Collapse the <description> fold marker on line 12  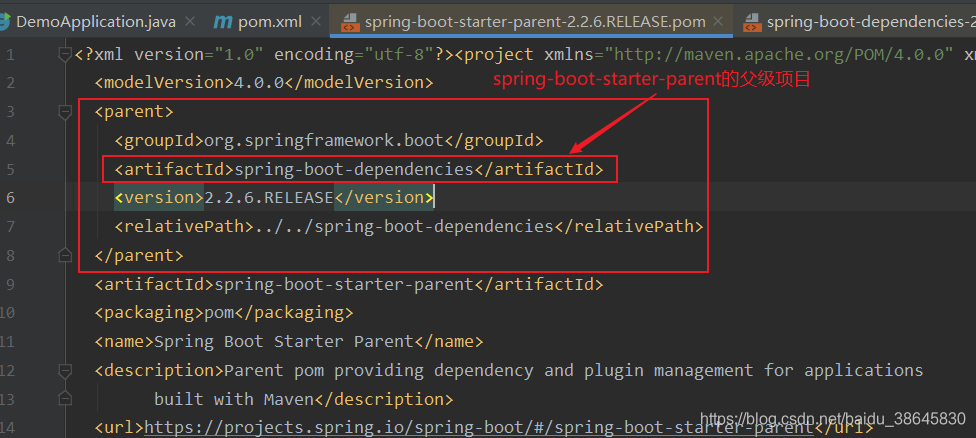65,371
